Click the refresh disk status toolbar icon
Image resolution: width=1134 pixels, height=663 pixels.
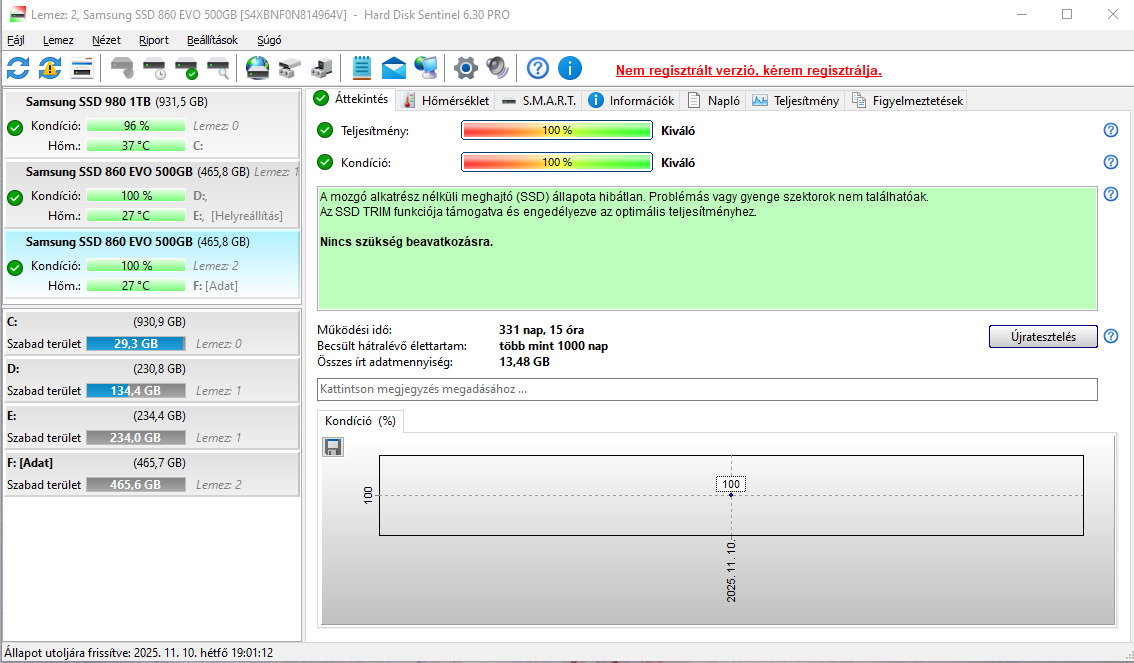(18, 69)
